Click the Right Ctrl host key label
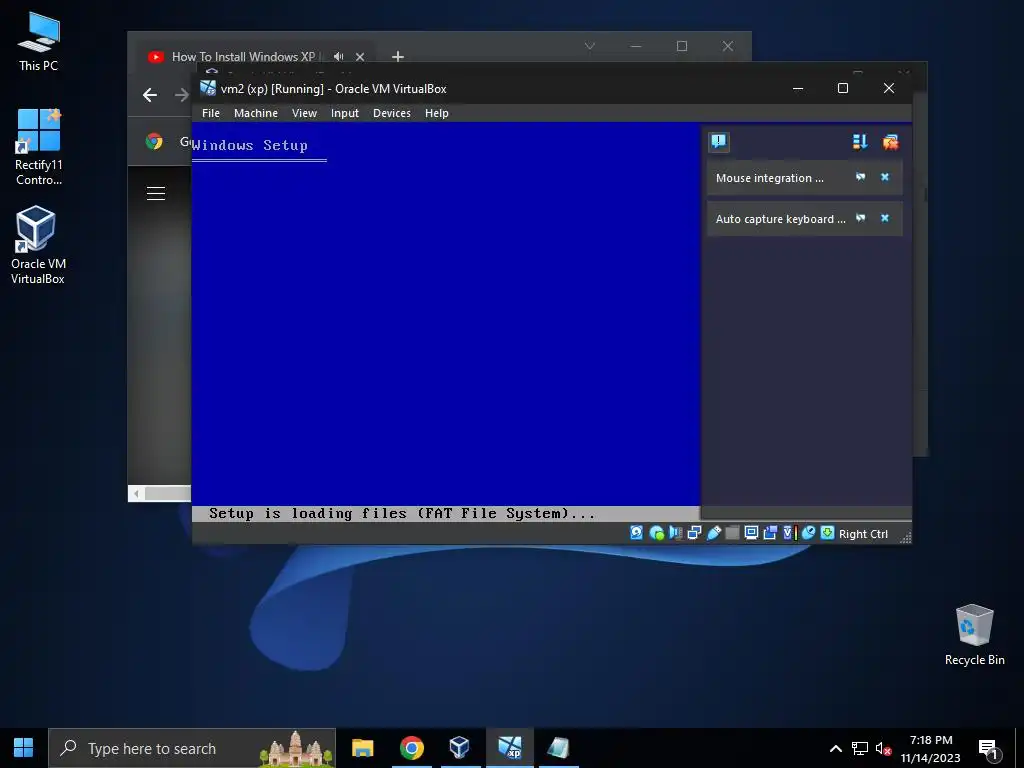 pyautogui.click(x=863, y=534)
